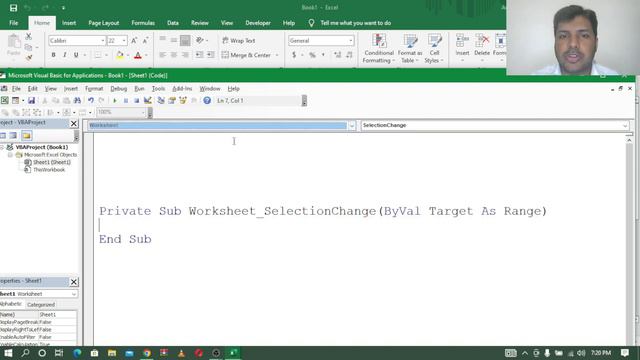Click the Save icon in the VBA toolbar
Image resolution: width=640 pixels, height=360 pixels.
31,100
